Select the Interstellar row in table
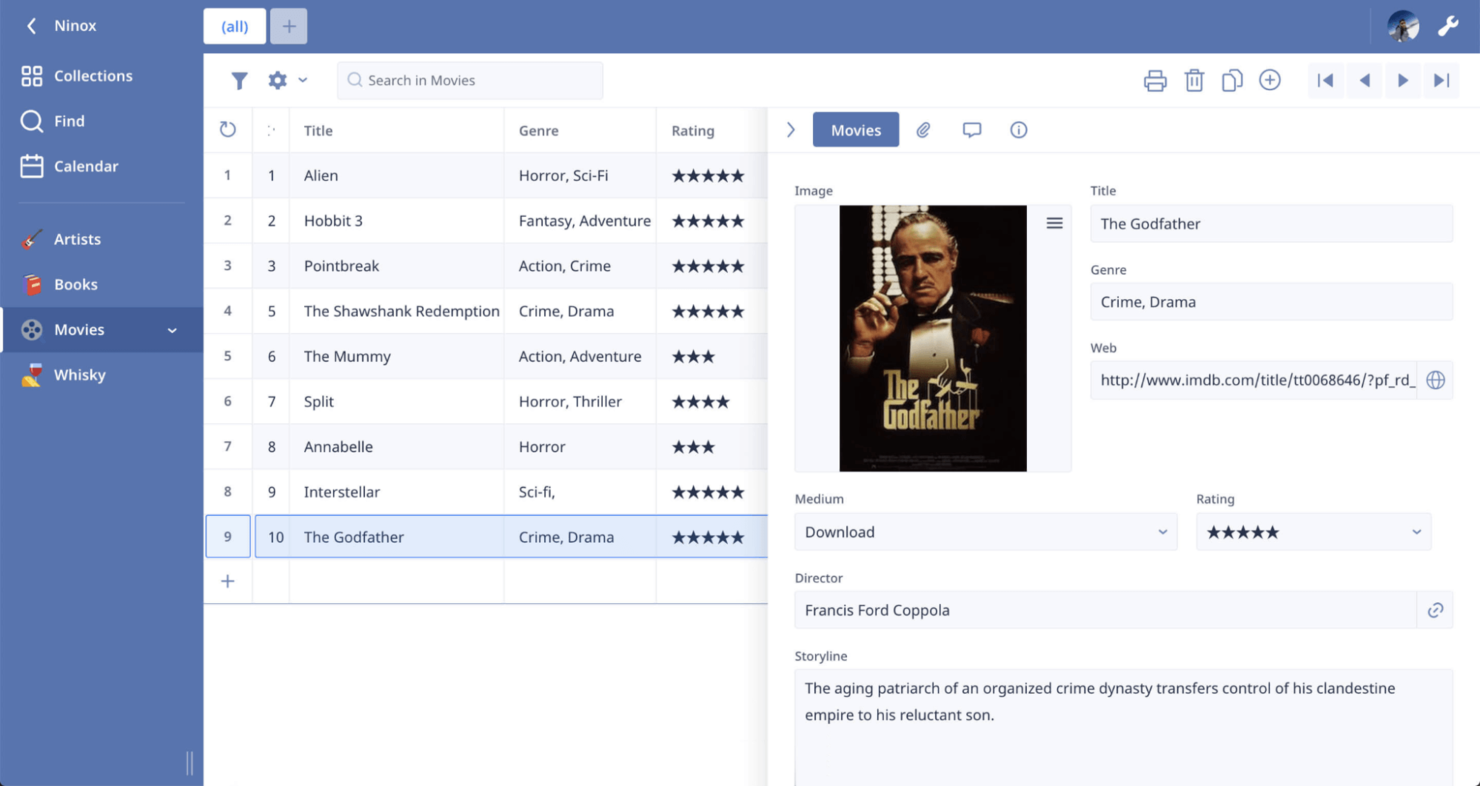This screenshot has height=786, width=1480. click(342, 492)
